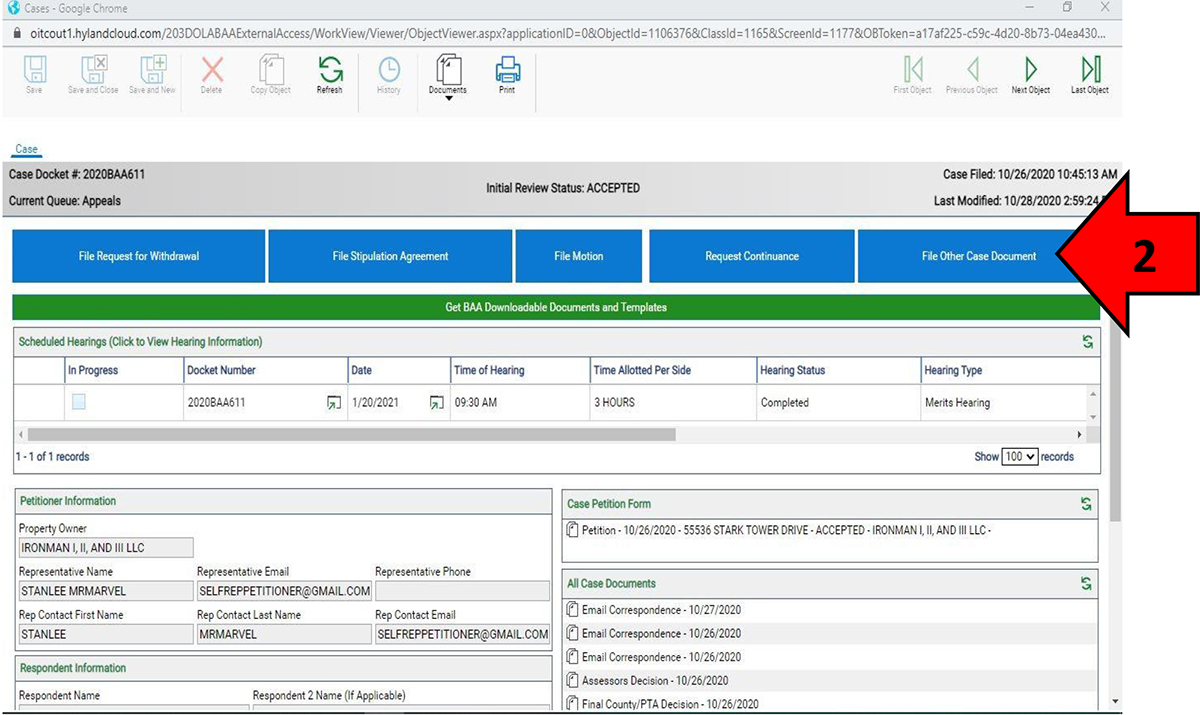
Task: Select the Case tab
Action: pyautogui.click(x=27, y=149)
